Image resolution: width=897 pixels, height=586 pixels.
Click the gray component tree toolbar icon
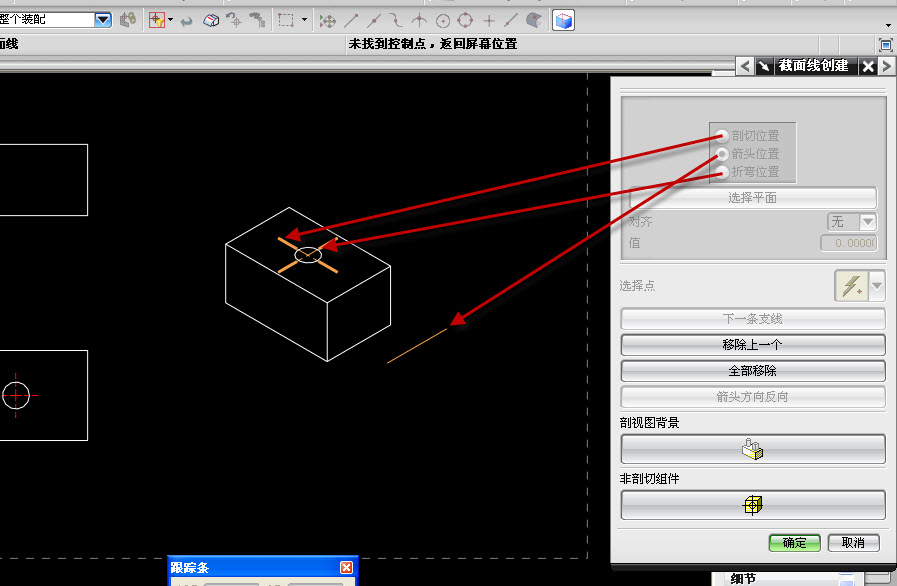[257, 21]
